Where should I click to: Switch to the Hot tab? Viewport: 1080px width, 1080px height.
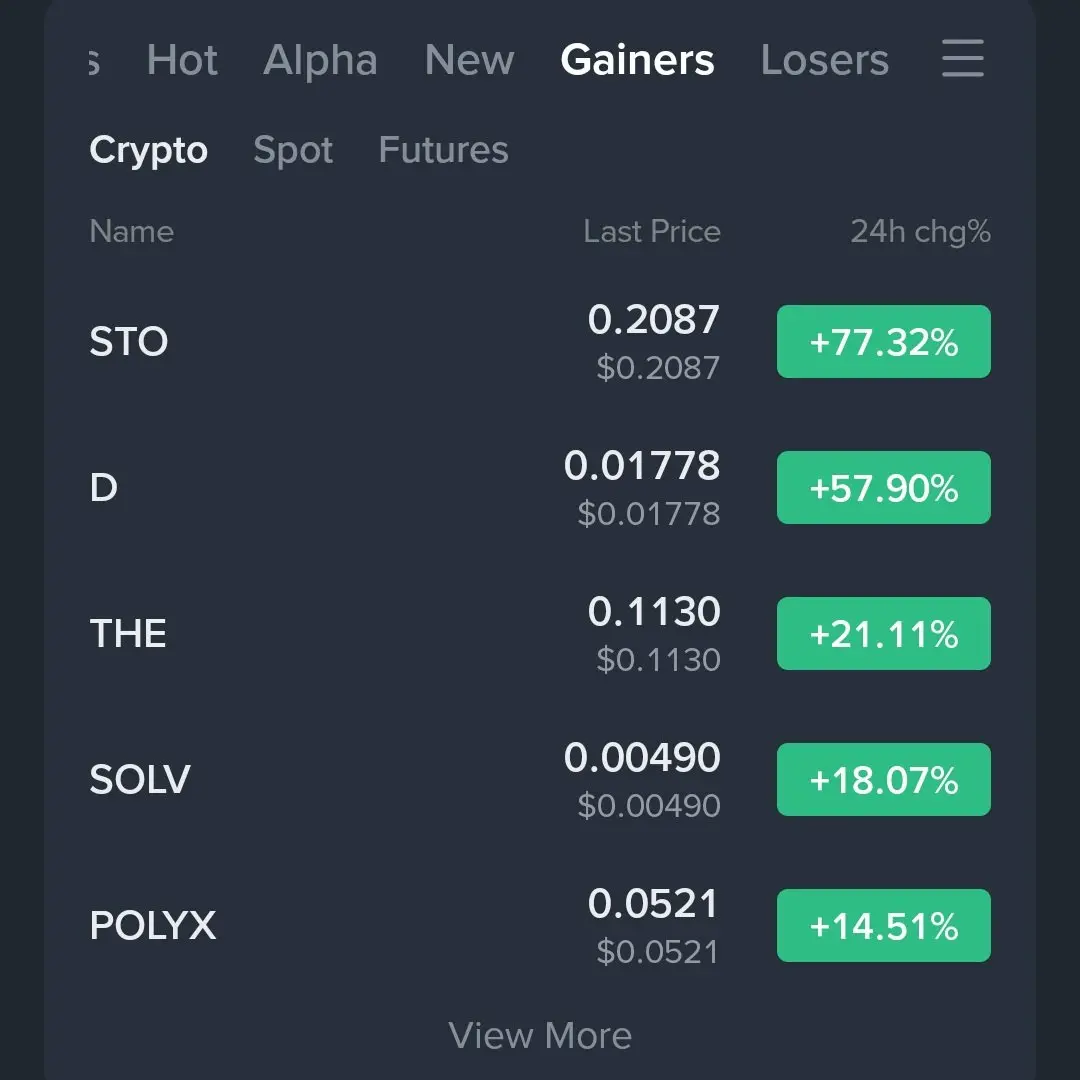tap(182, 61)
